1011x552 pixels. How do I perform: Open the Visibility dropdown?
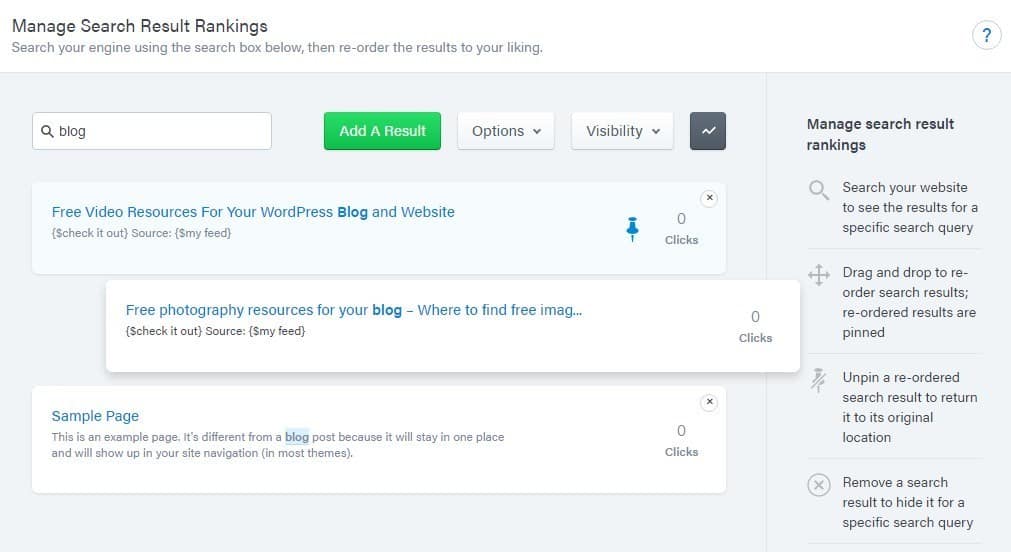coord(622,131)
